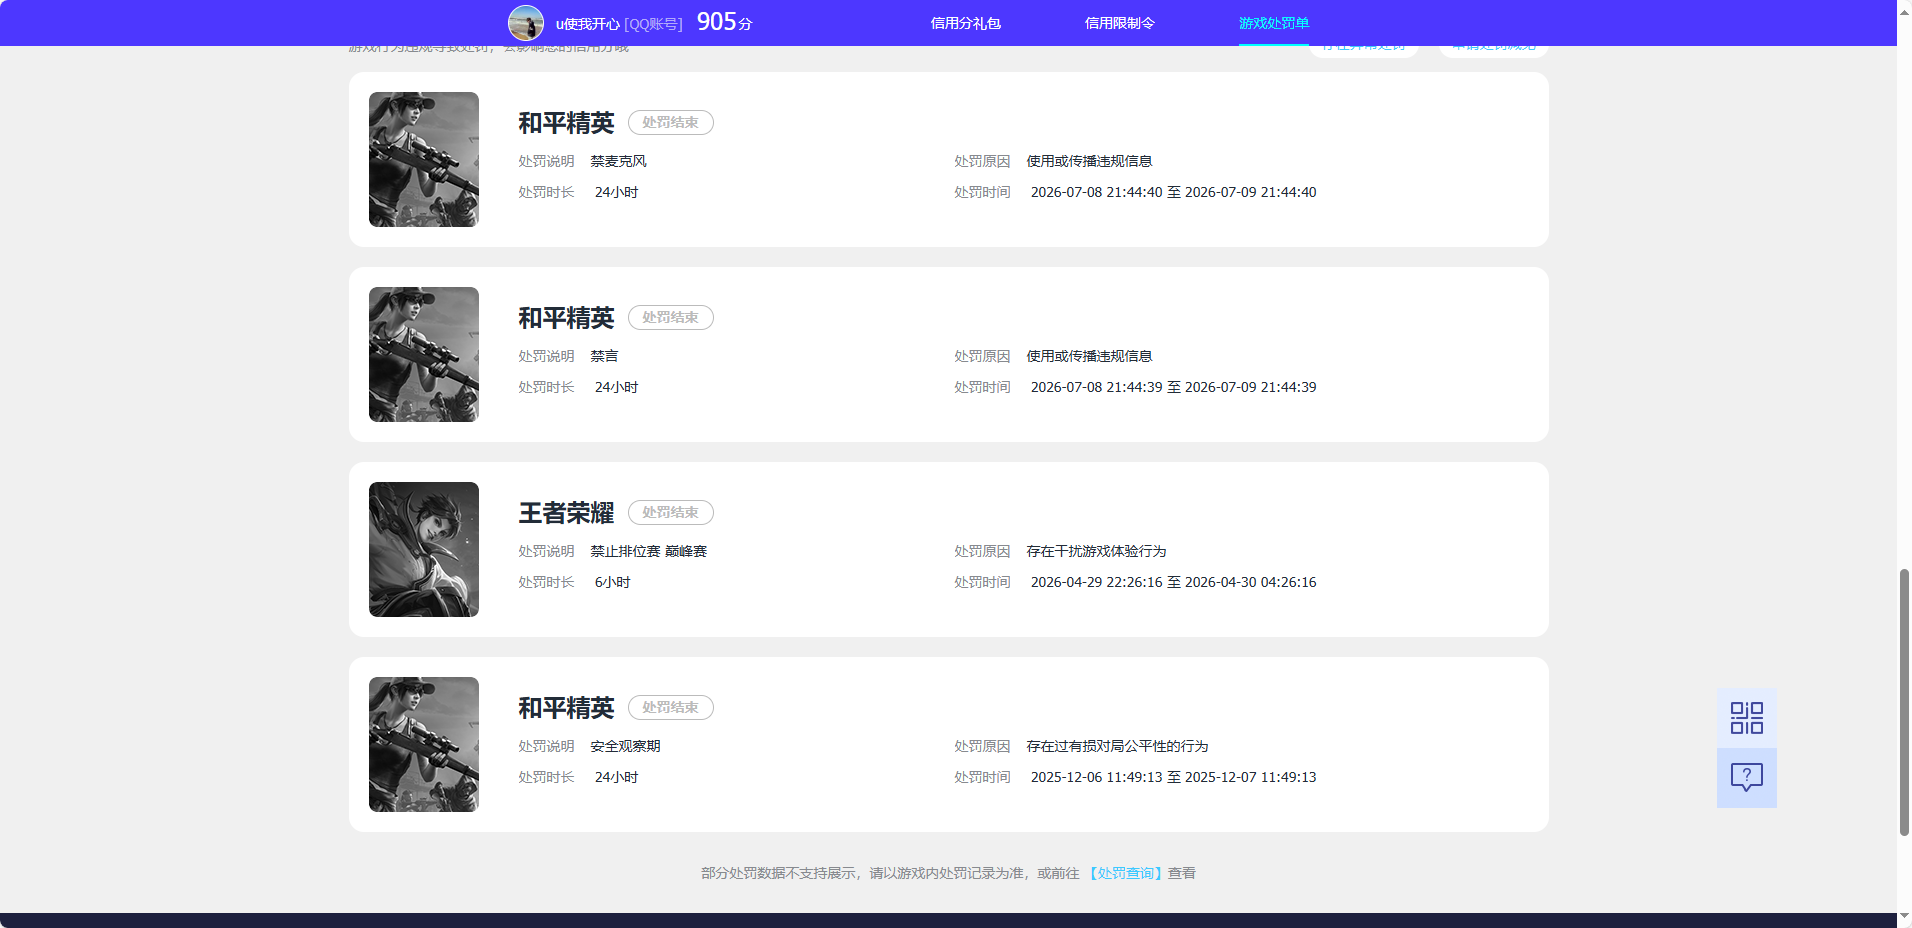This screenshot has height=928, width=1912.
Task: Open the help question-mark chat icon
Action: click(1746, 778)
